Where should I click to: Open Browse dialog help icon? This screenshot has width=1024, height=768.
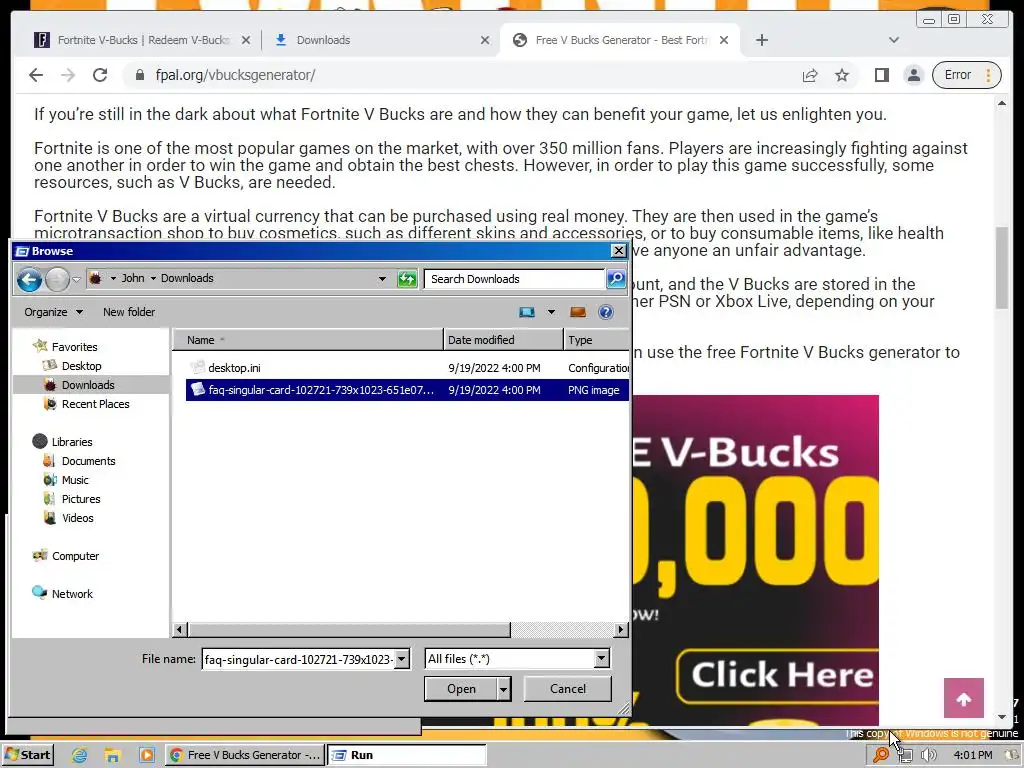click(606, 312)
